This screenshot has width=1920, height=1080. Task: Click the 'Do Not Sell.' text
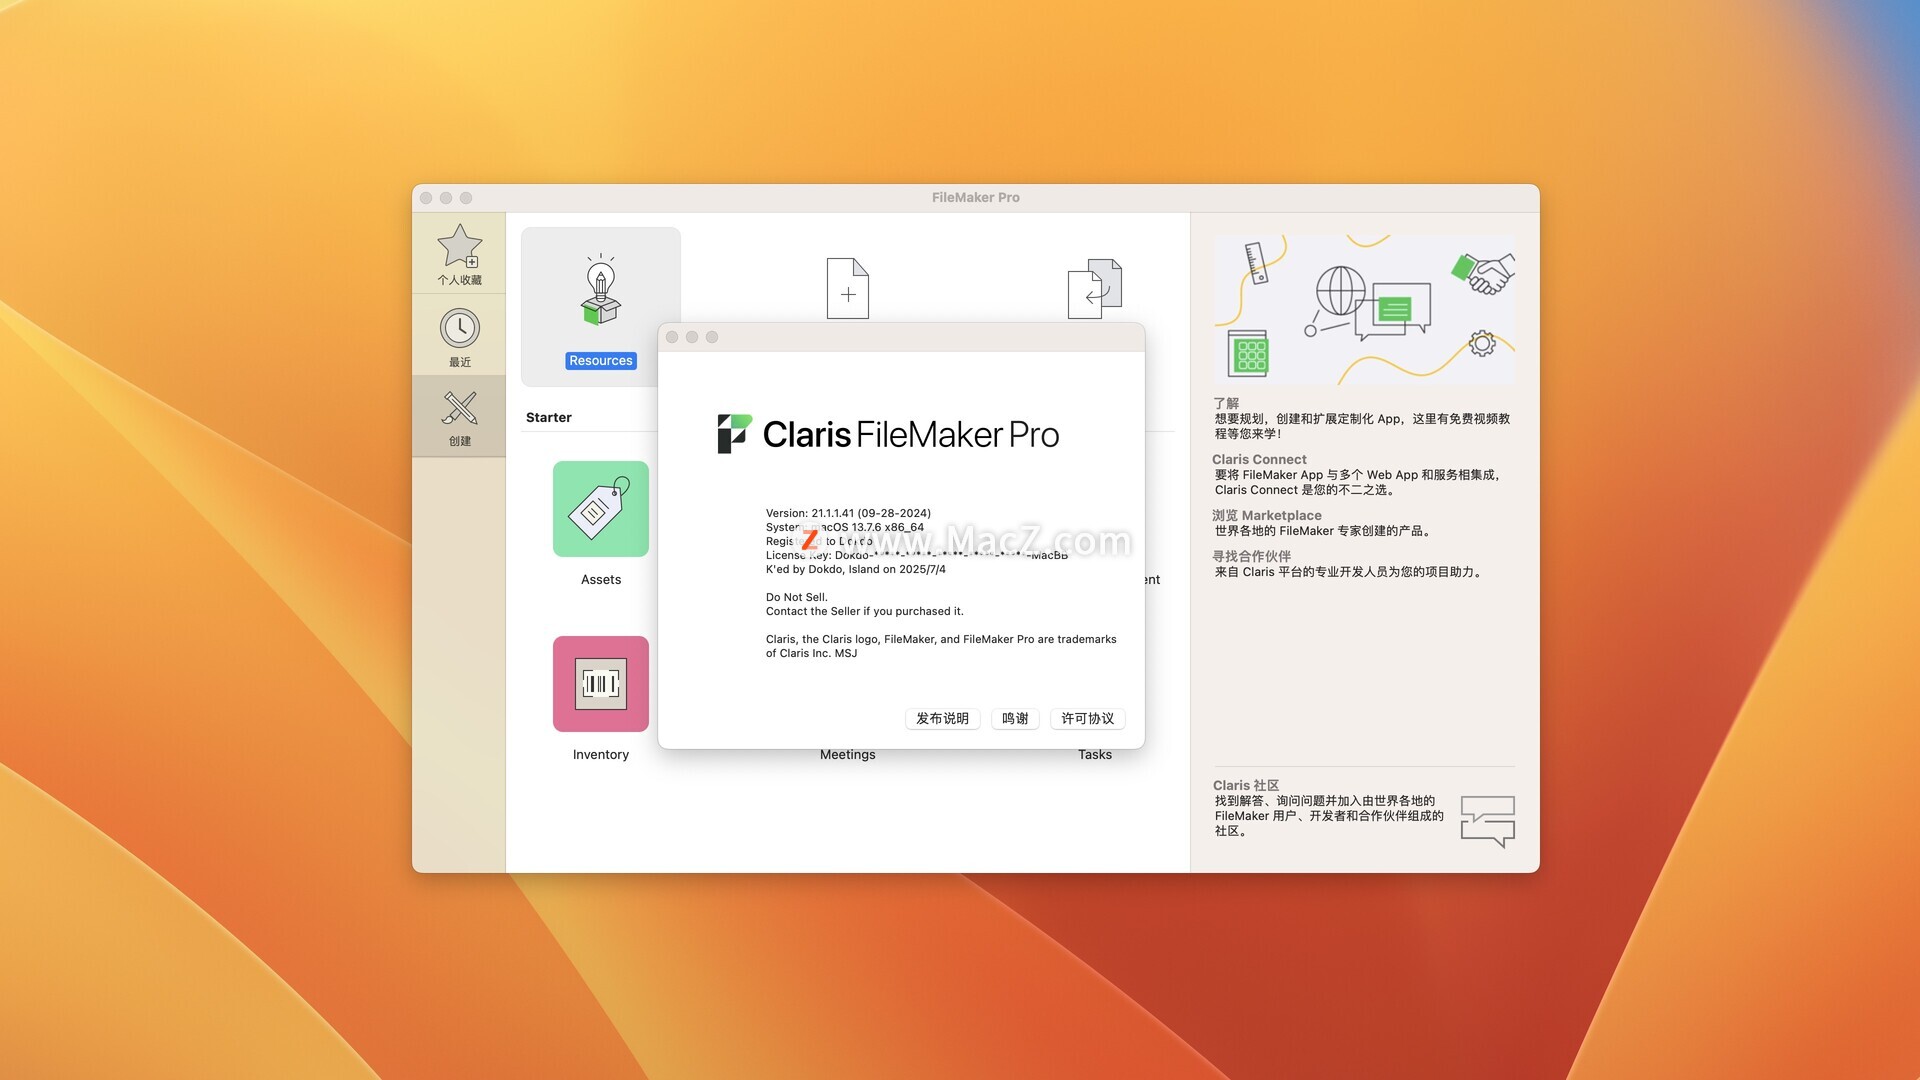tap(796, 597)
